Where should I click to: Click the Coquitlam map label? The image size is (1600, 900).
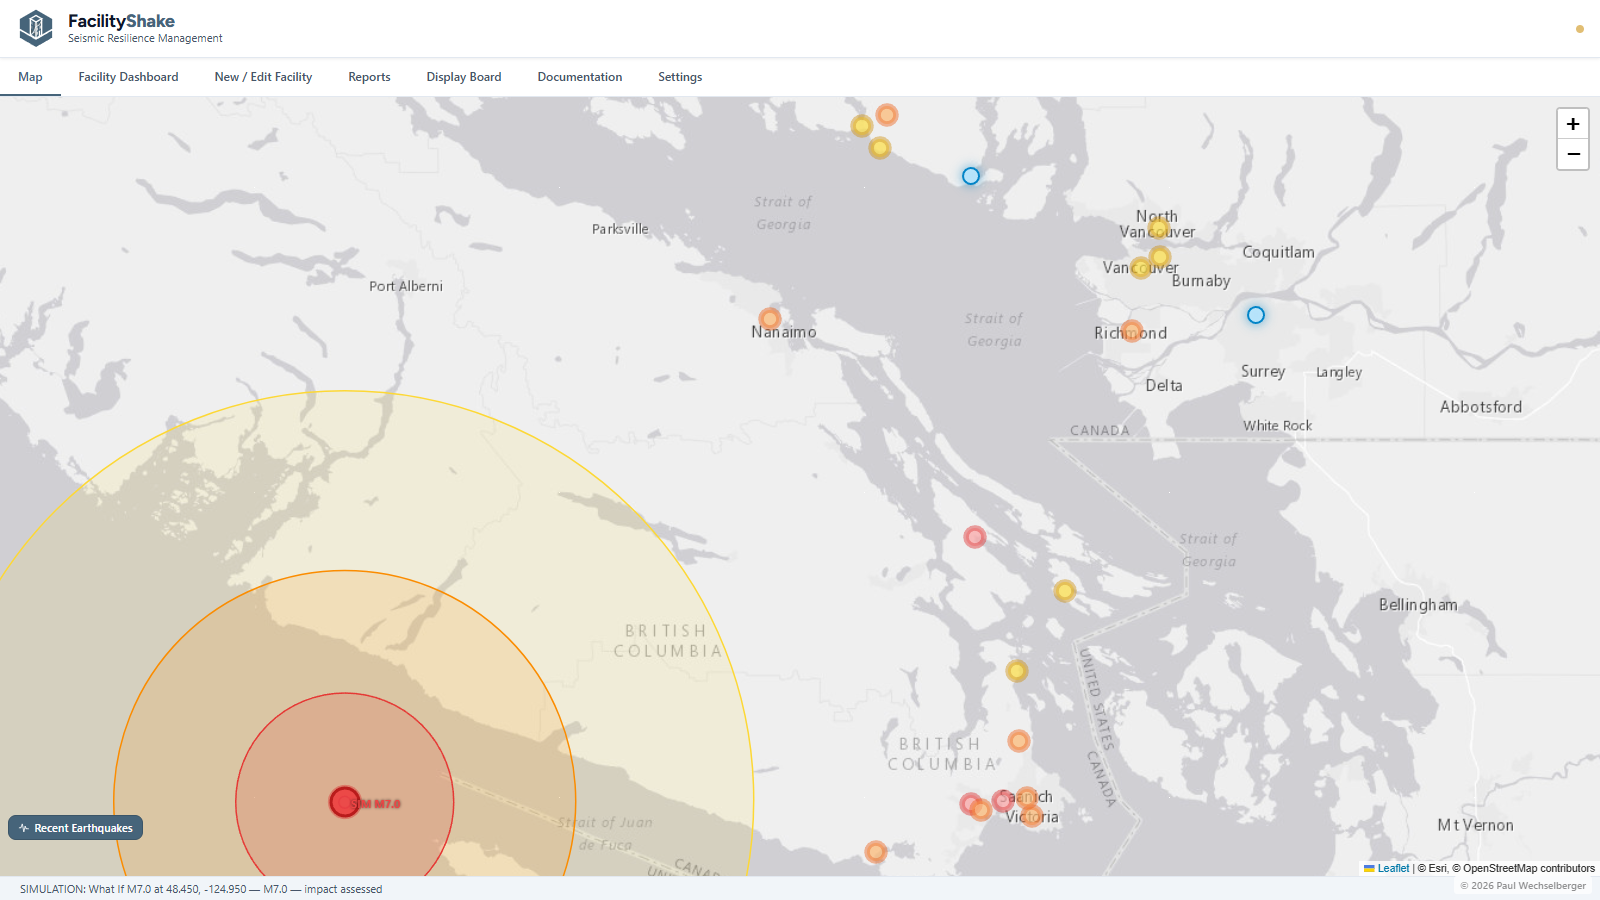click(1278, 252)
